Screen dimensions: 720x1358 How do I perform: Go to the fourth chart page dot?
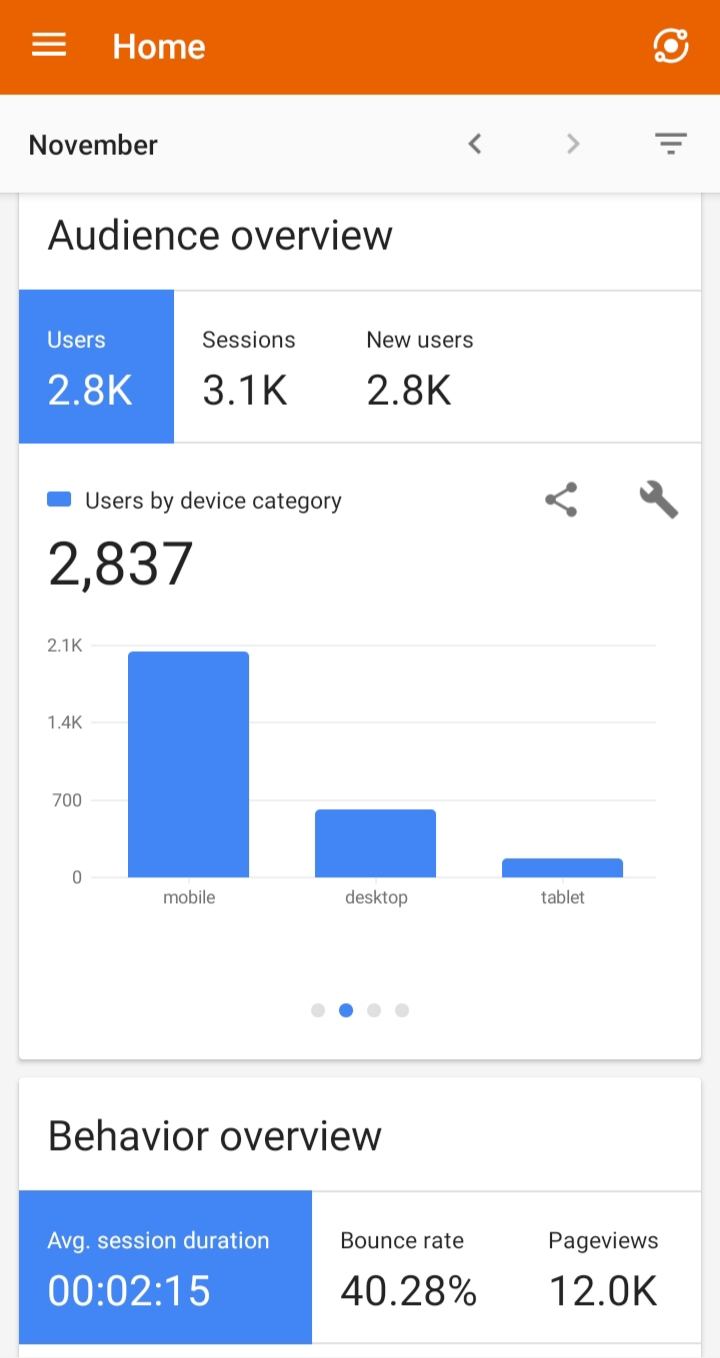point(402,1010)
